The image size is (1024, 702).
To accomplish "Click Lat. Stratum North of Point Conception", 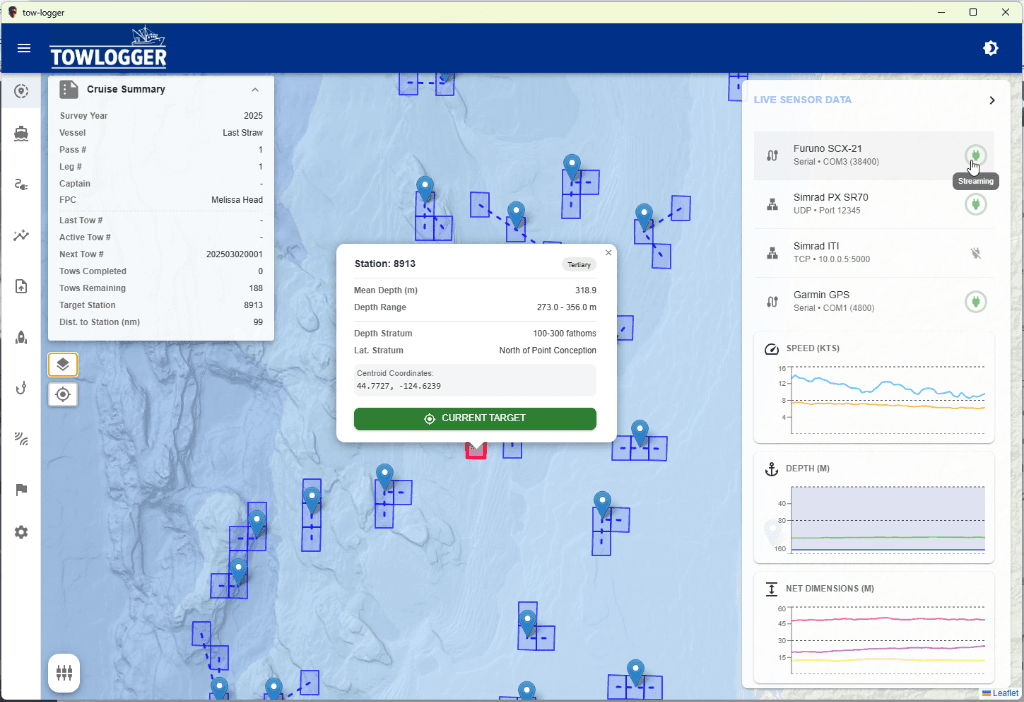I will (x=547, y=350).
